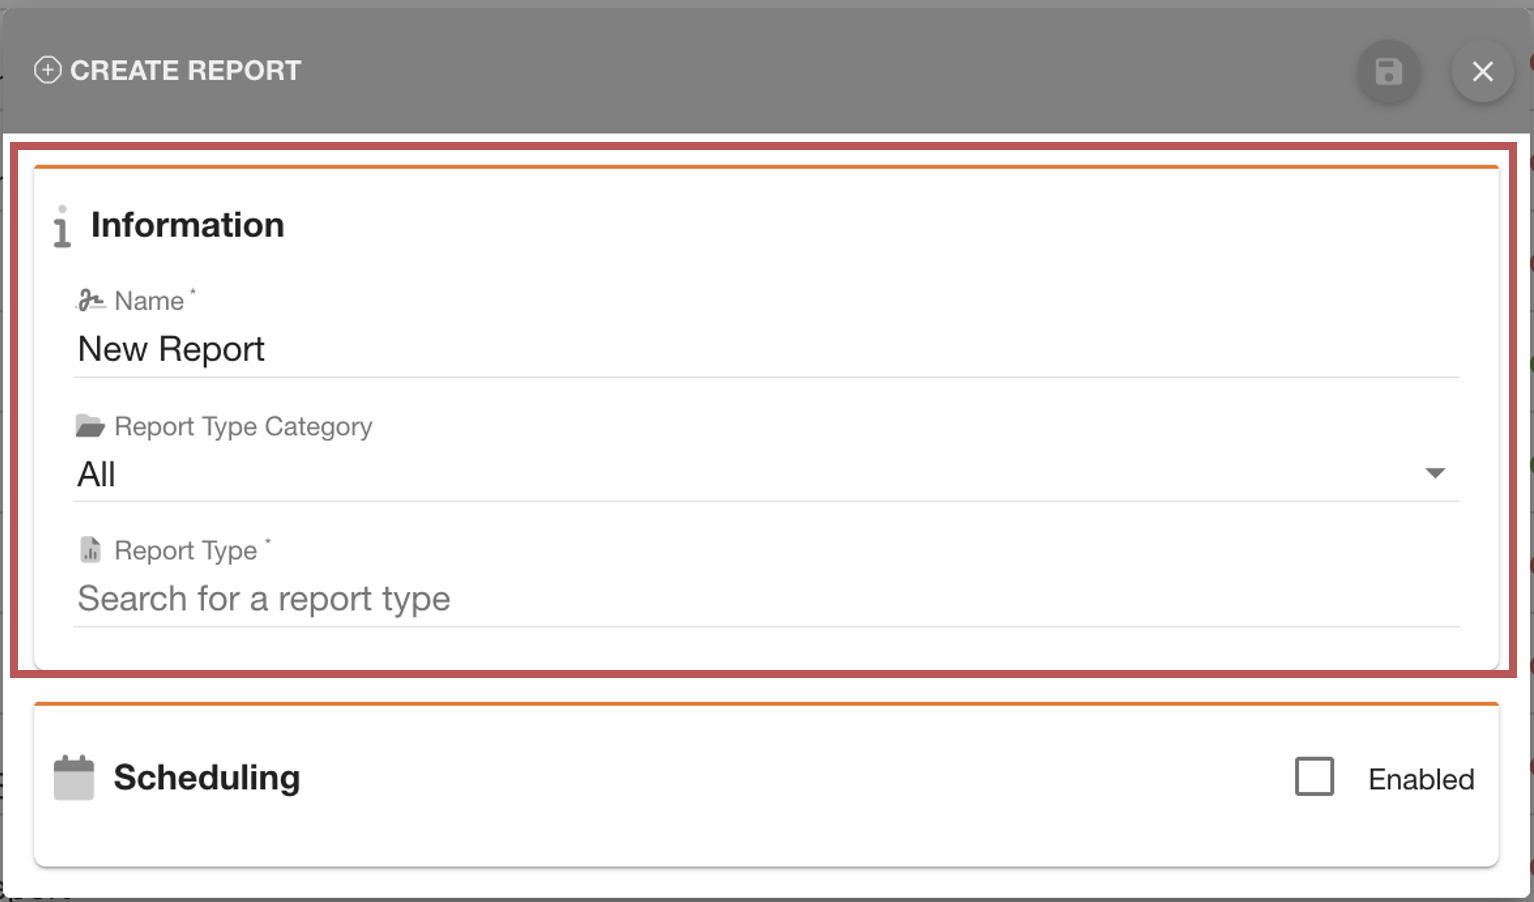This screenshot has width=1534, height=902.
Task: Click the CREATE REPORT title text
Action: coord(184,70)
